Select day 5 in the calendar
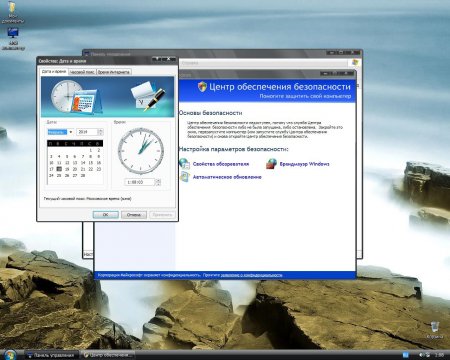 67,156
